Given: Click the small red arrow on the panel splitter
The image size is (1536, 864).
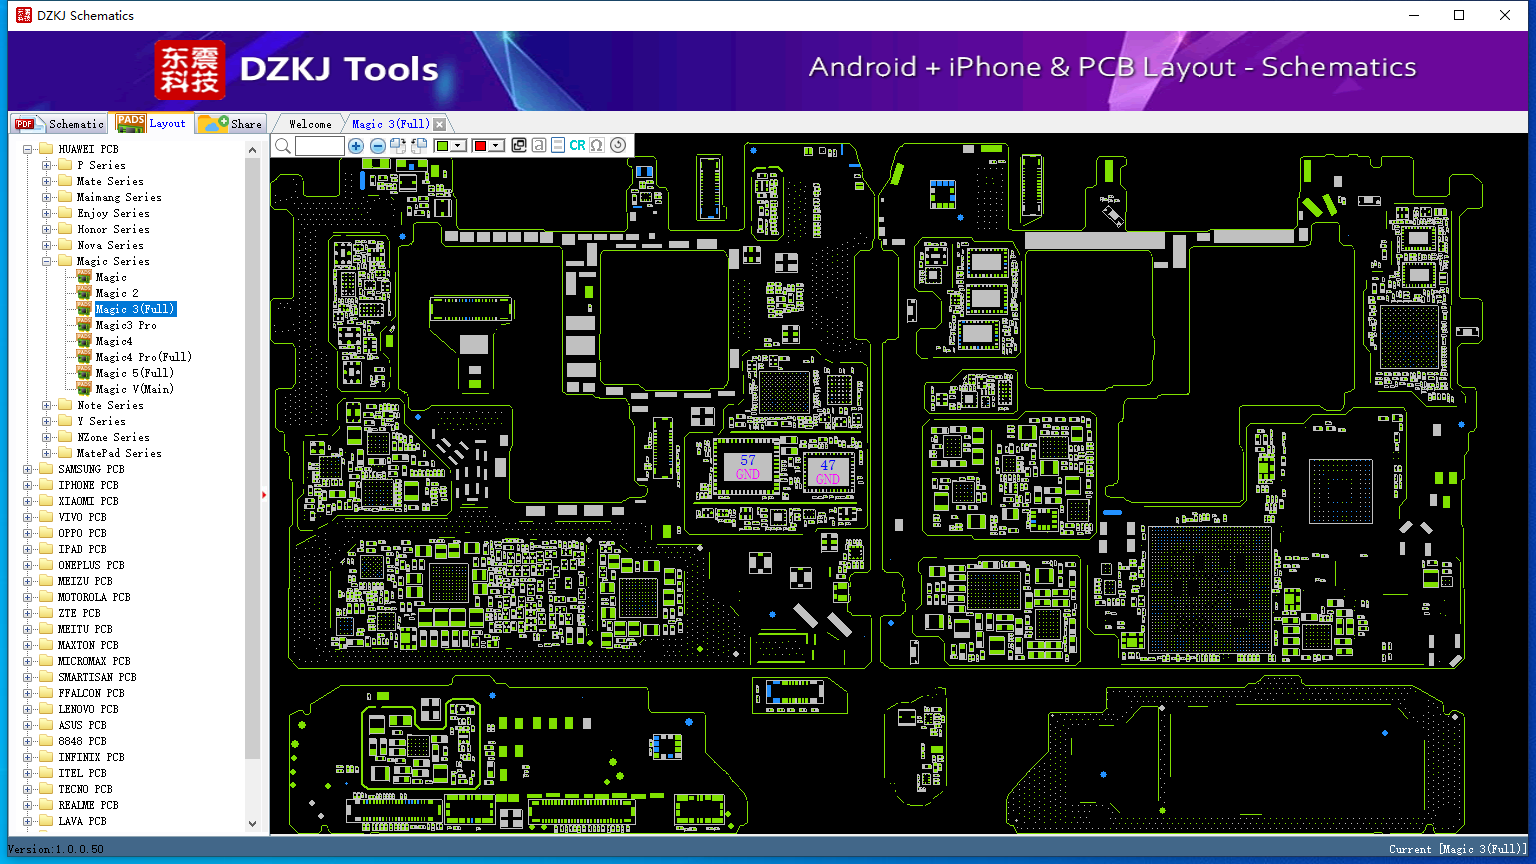Looking at the screenshot, I should point(264,494).
